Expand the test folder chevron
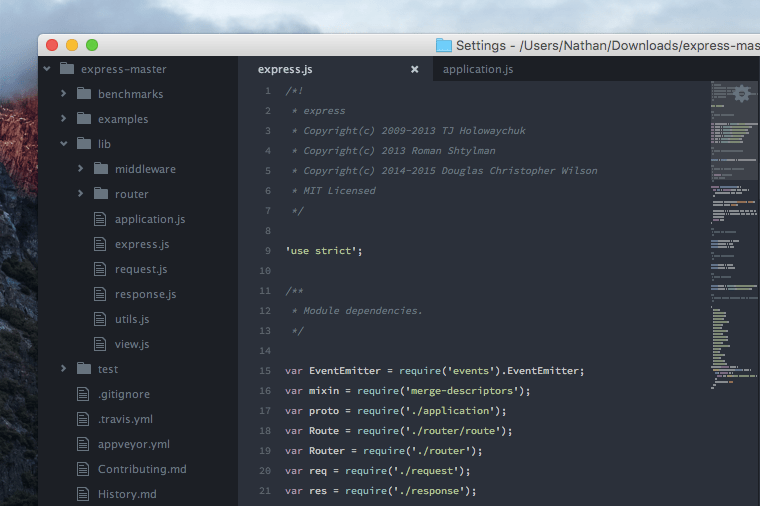 [63, 368]
